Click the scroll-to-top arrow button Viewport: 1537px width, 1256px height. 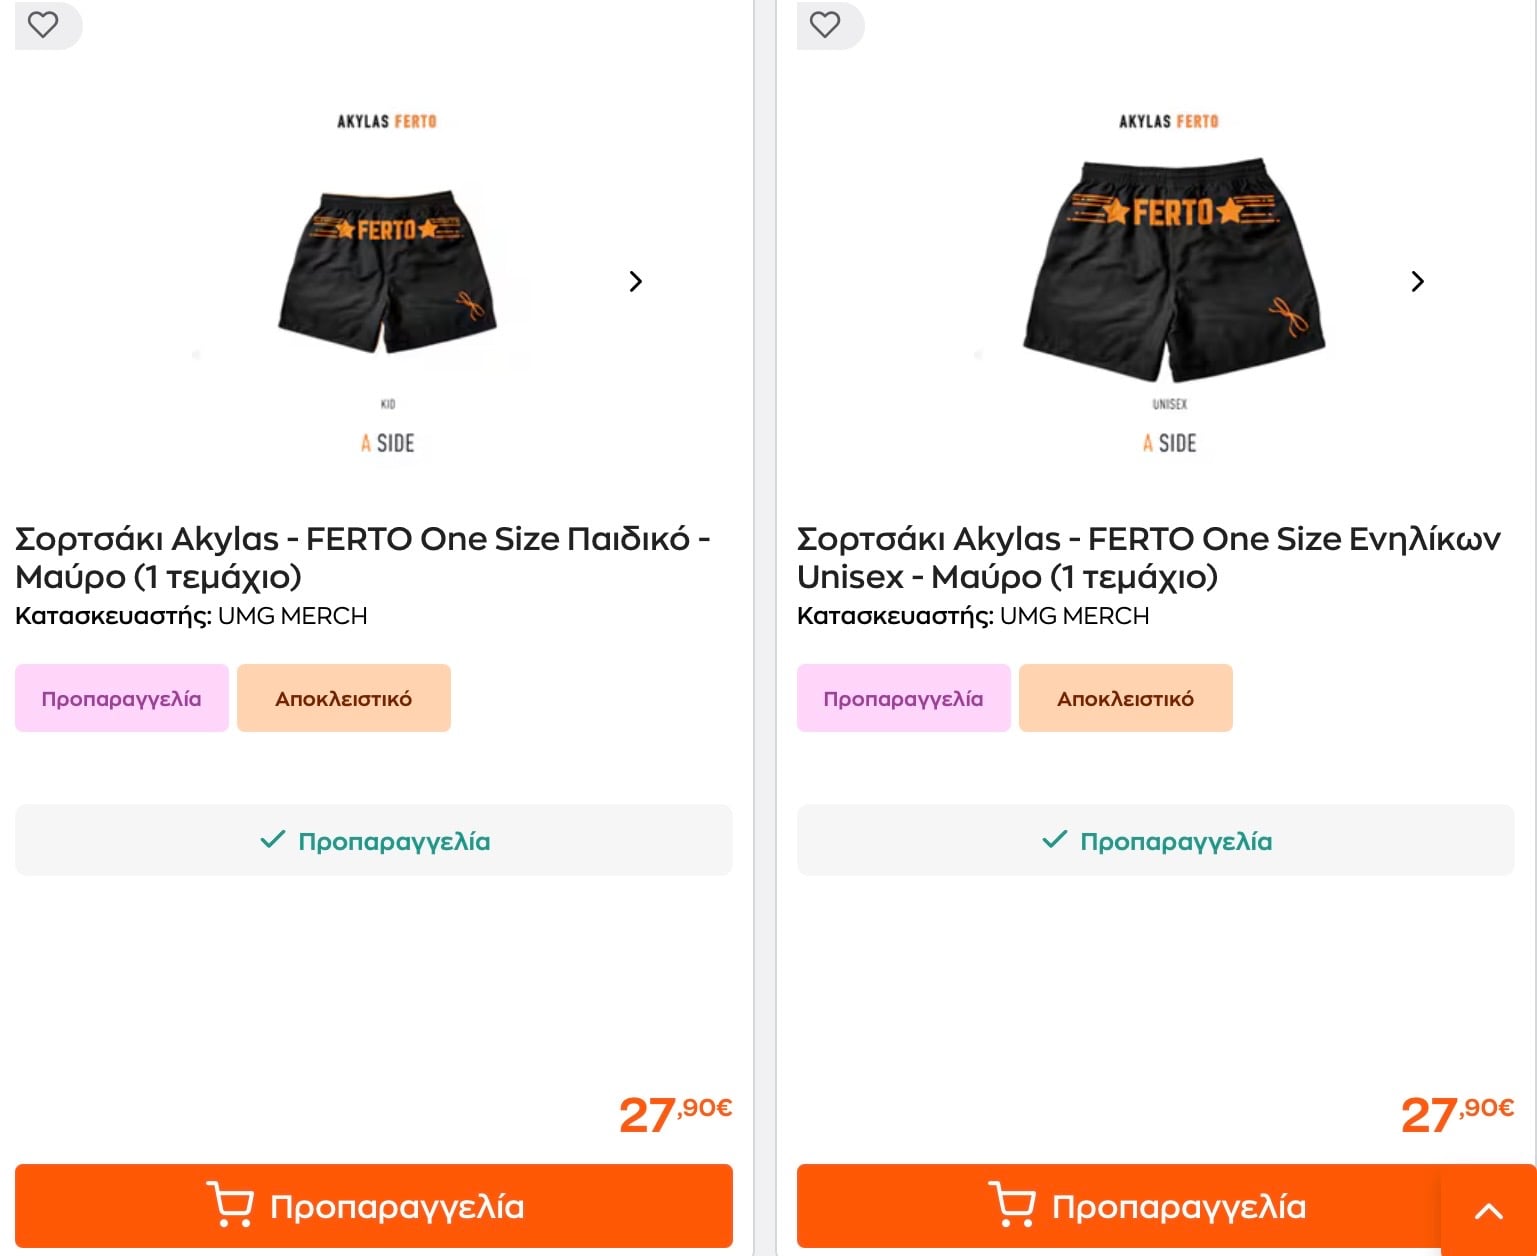1488,1212
